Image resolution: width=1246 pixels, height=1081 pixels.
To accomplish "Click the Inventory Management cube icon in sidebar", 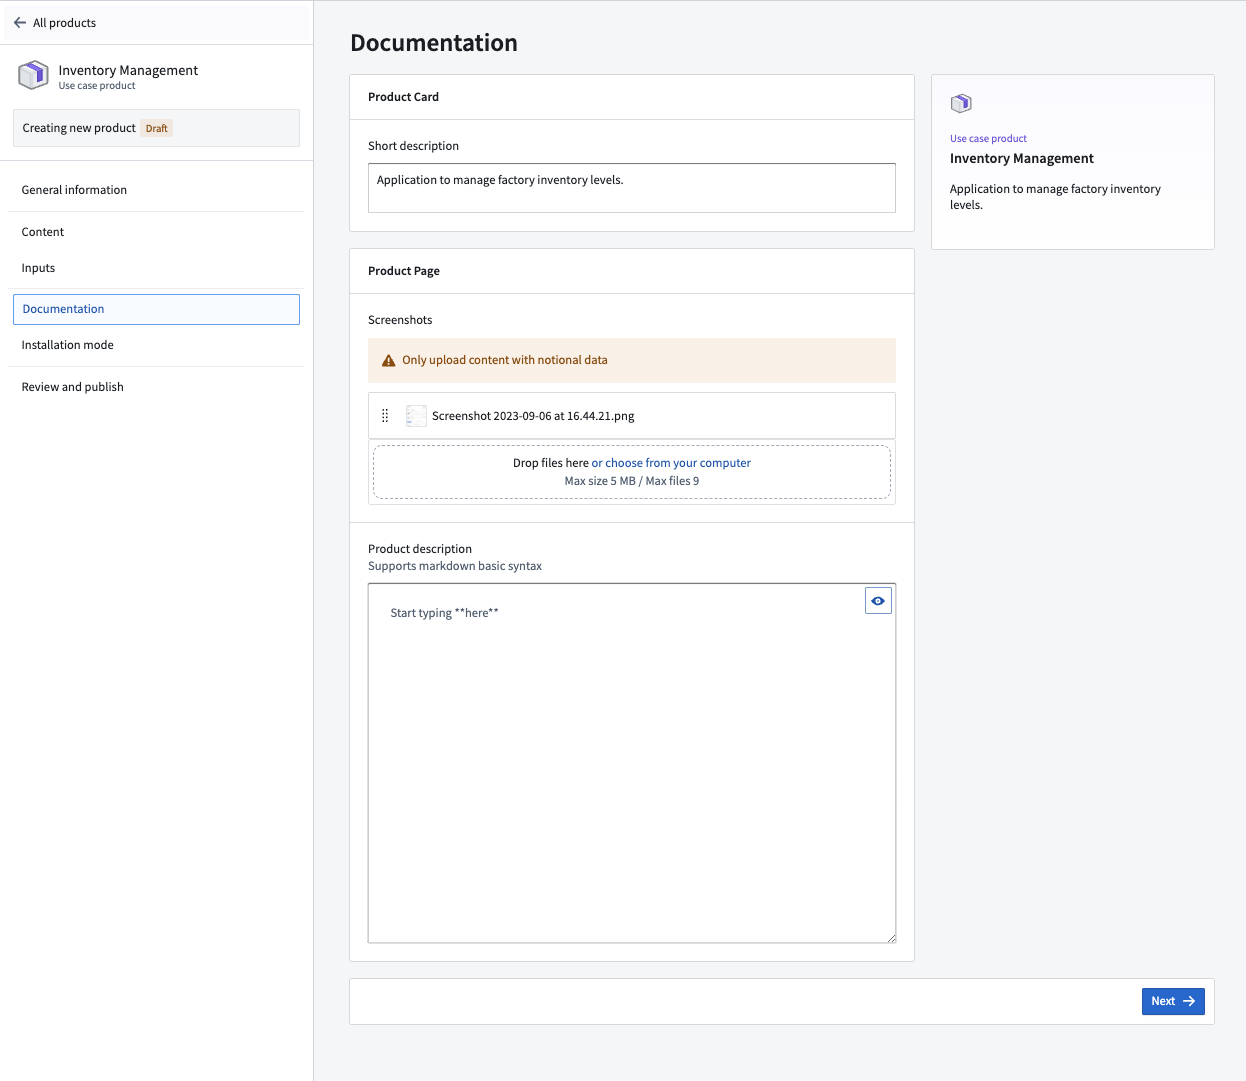I will (x=33, y=75).
